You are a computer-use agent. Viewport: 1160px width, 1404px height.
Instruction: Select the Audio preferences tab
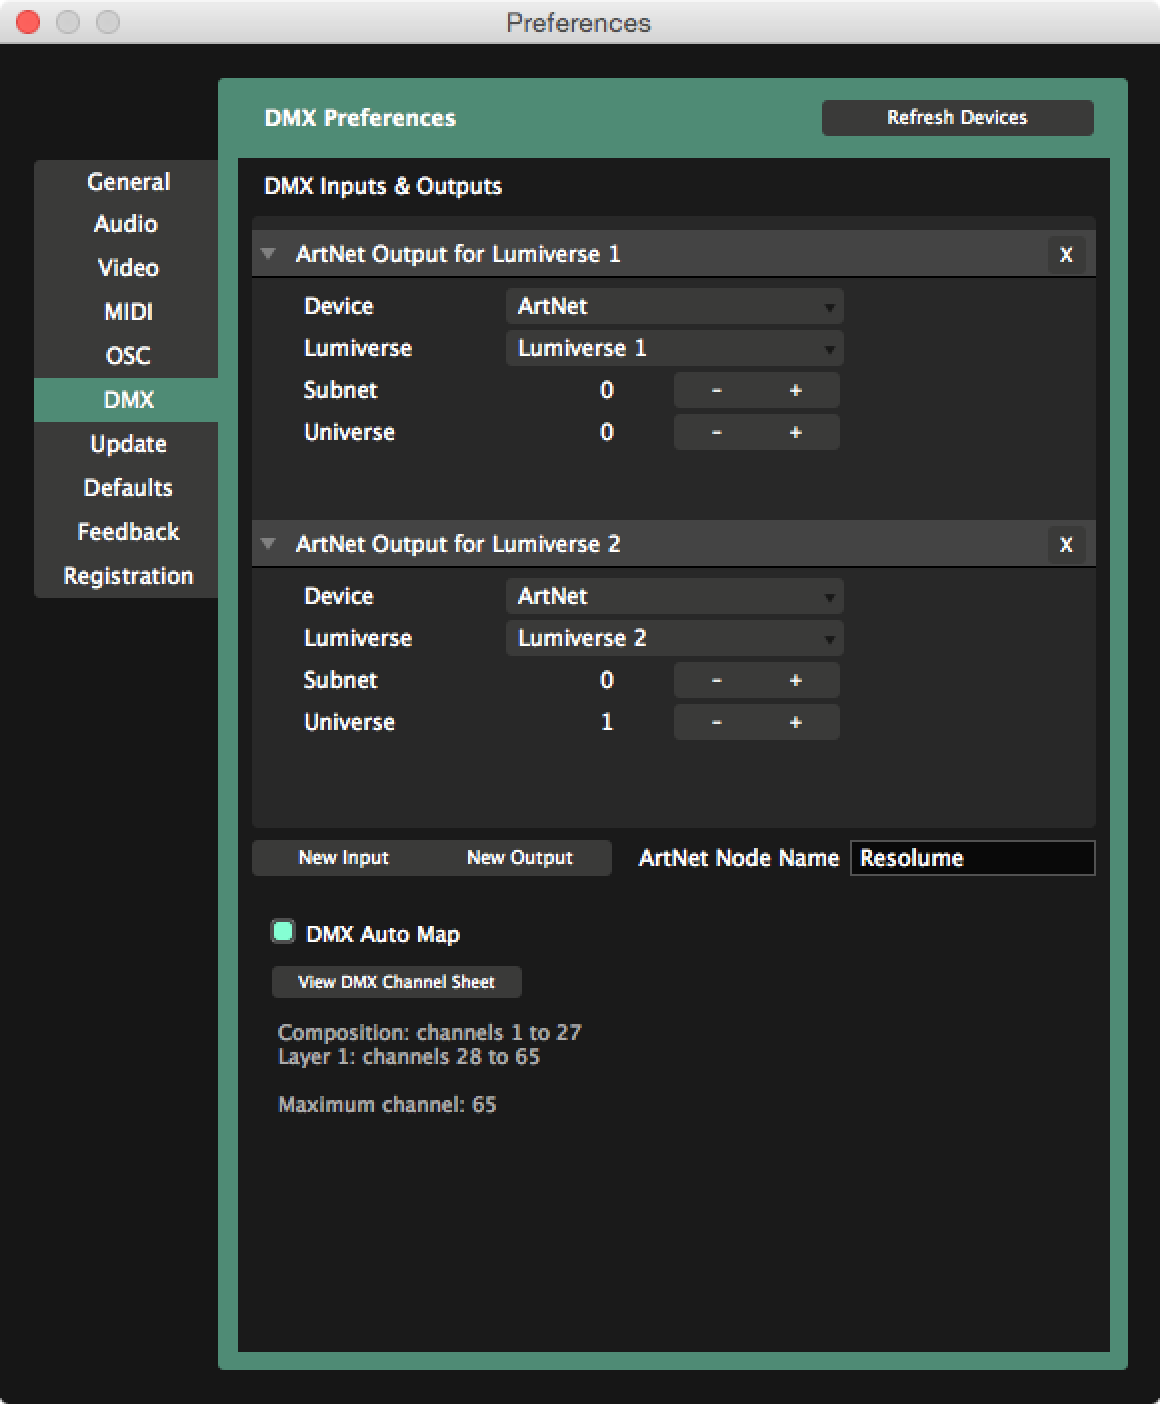[x=127, y=224]
